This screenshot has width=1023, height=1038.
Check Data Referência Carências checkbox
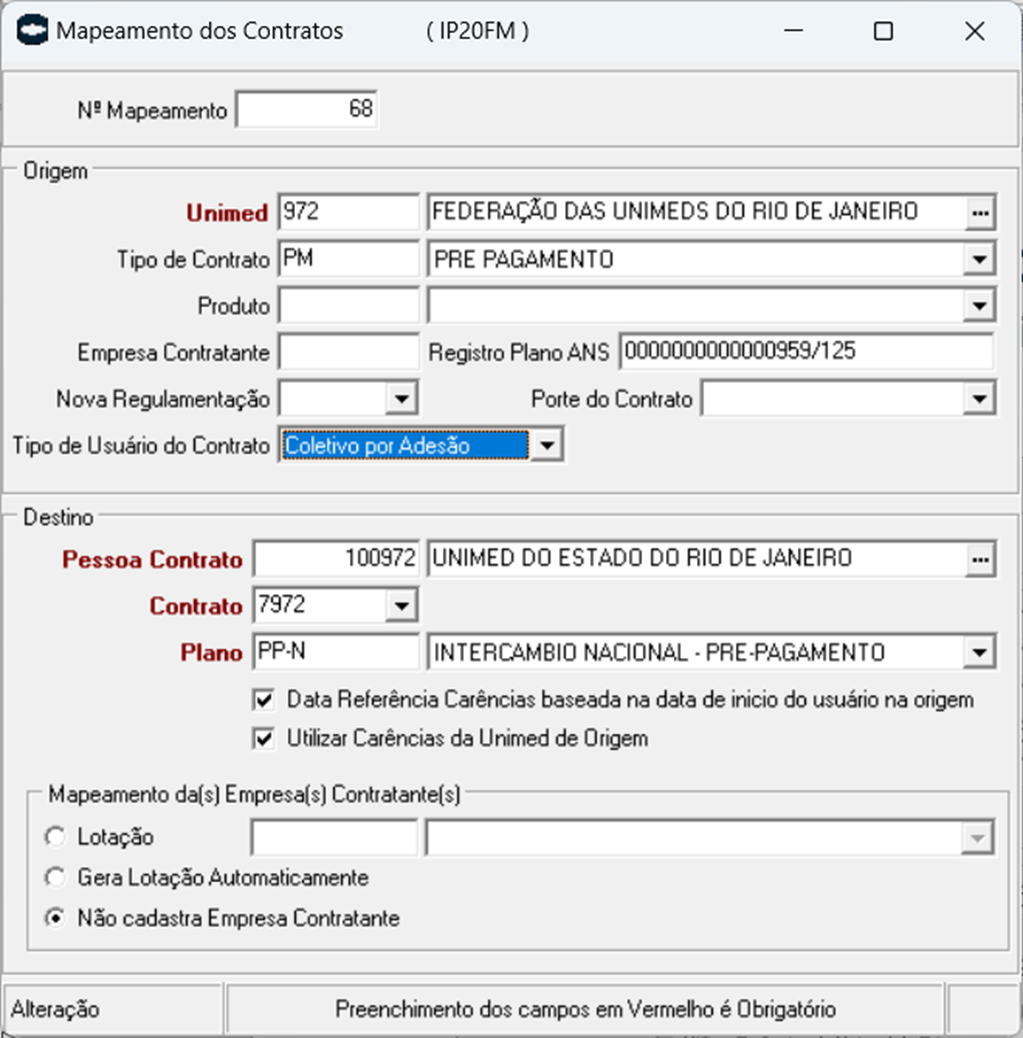point(264,700)
